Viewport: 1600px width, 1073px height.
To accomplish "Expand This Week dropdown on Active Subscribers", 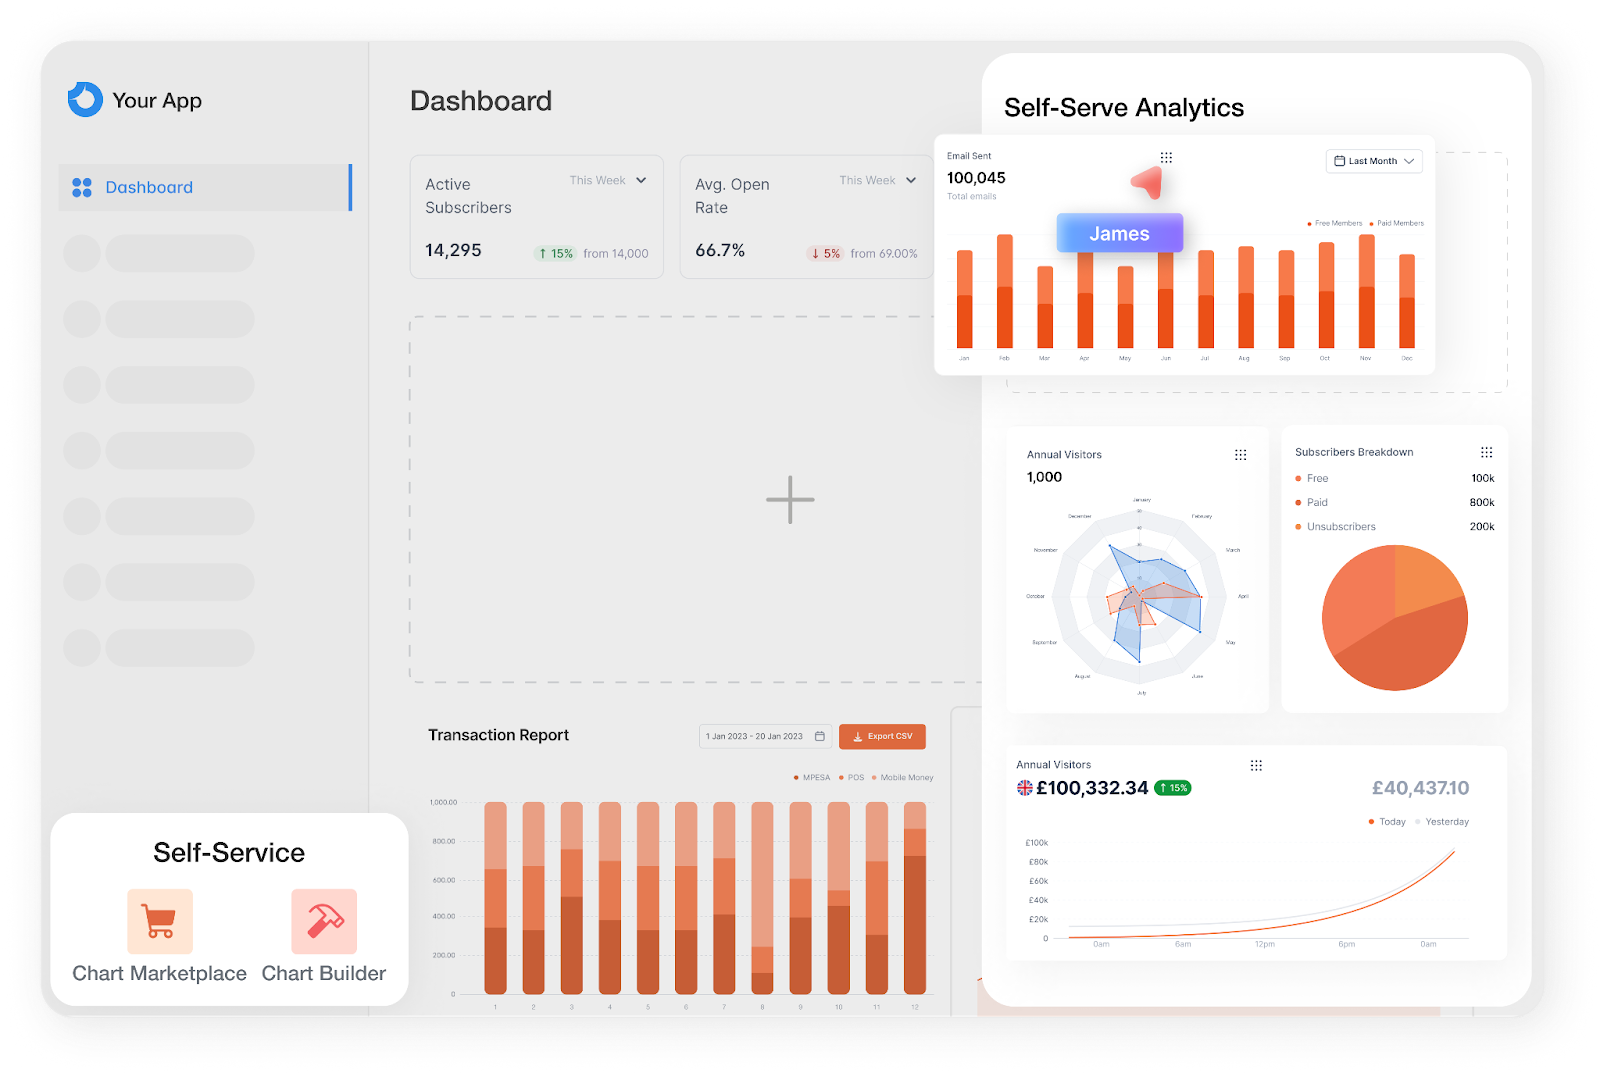I will (x=608, y=181).
